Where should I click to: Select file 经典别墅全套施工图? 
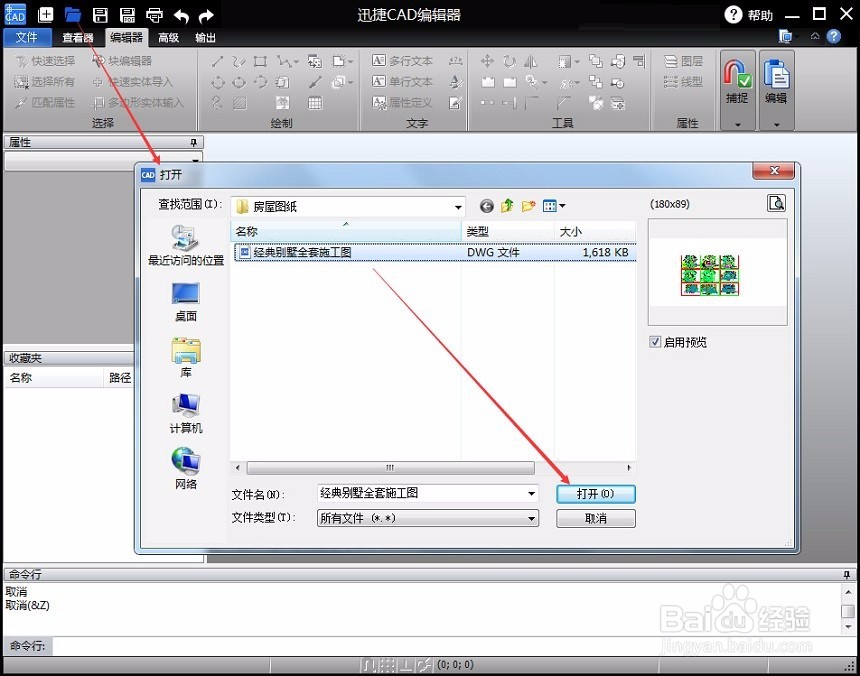[435, 252]
